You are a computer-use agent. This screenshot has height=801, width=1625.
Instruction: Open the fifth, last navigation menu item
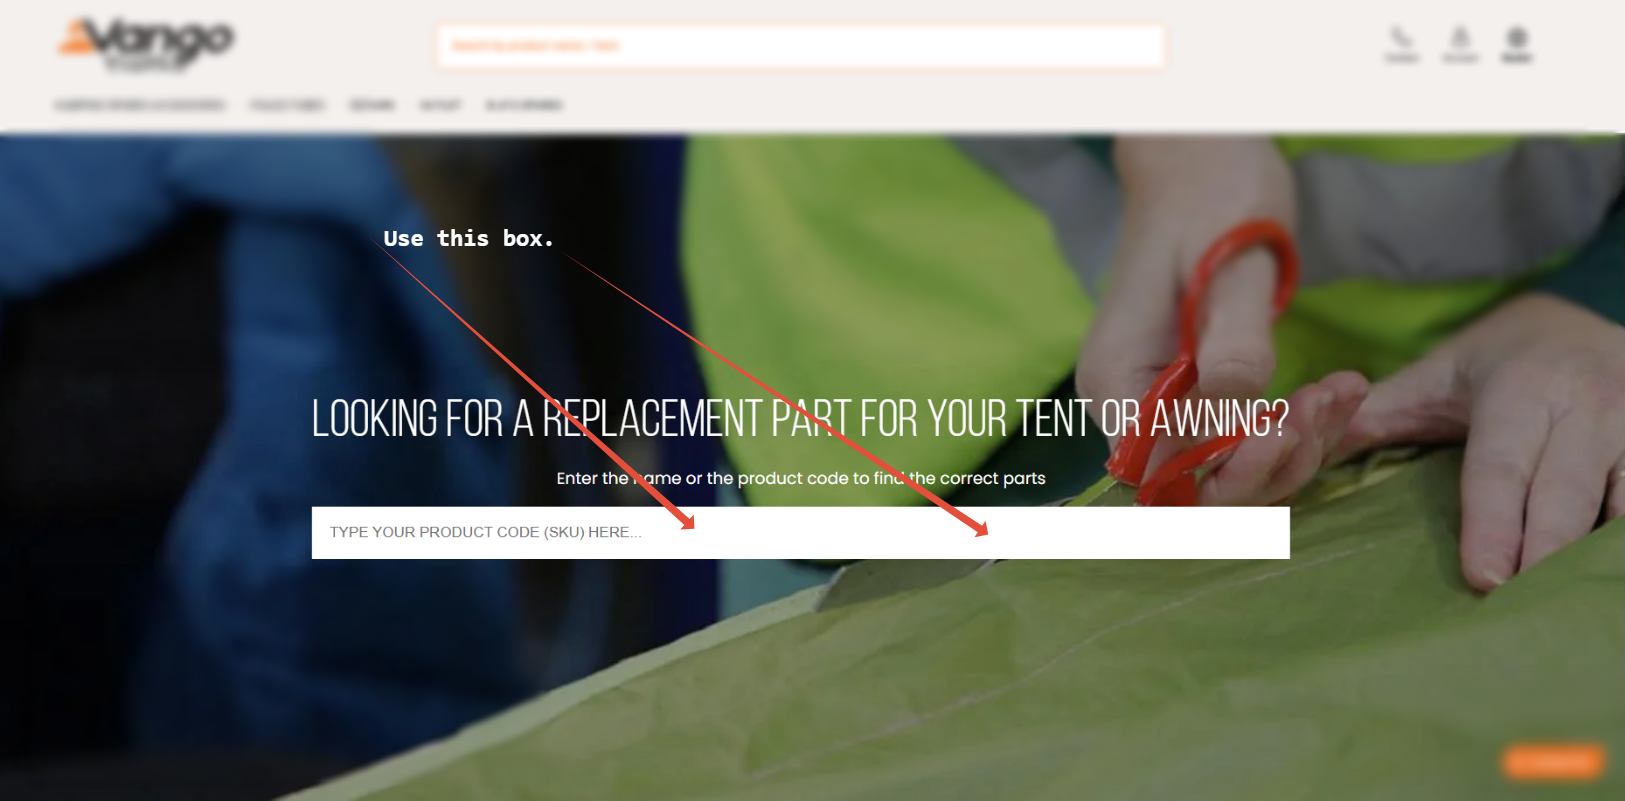[x=524, y=105]
